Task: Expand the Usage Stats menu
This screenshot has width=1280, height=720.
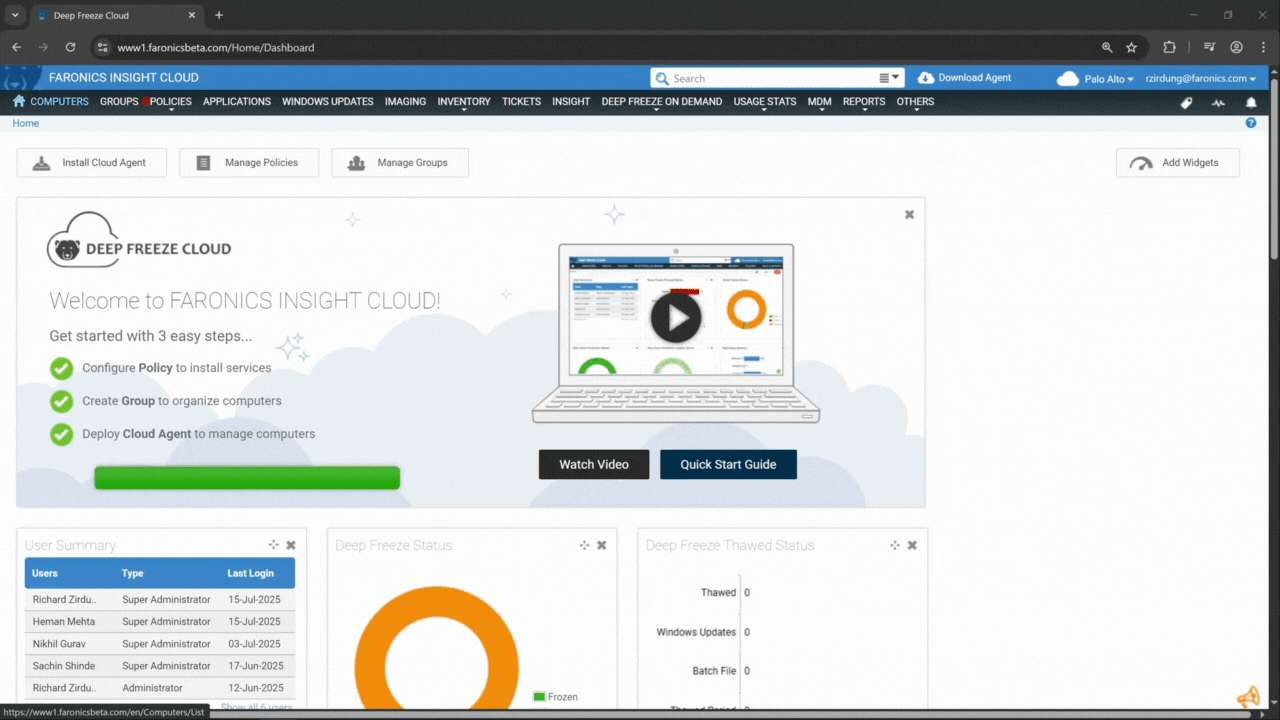Action: 765,102
